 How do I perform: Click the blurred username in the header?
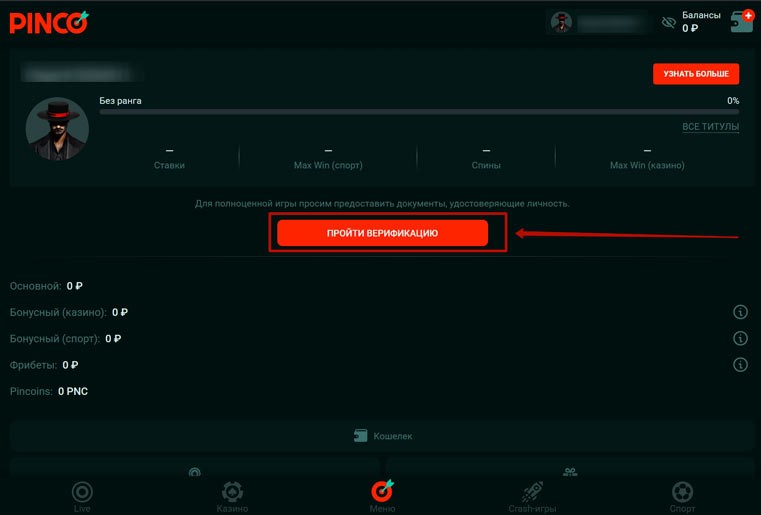[611, 22]
